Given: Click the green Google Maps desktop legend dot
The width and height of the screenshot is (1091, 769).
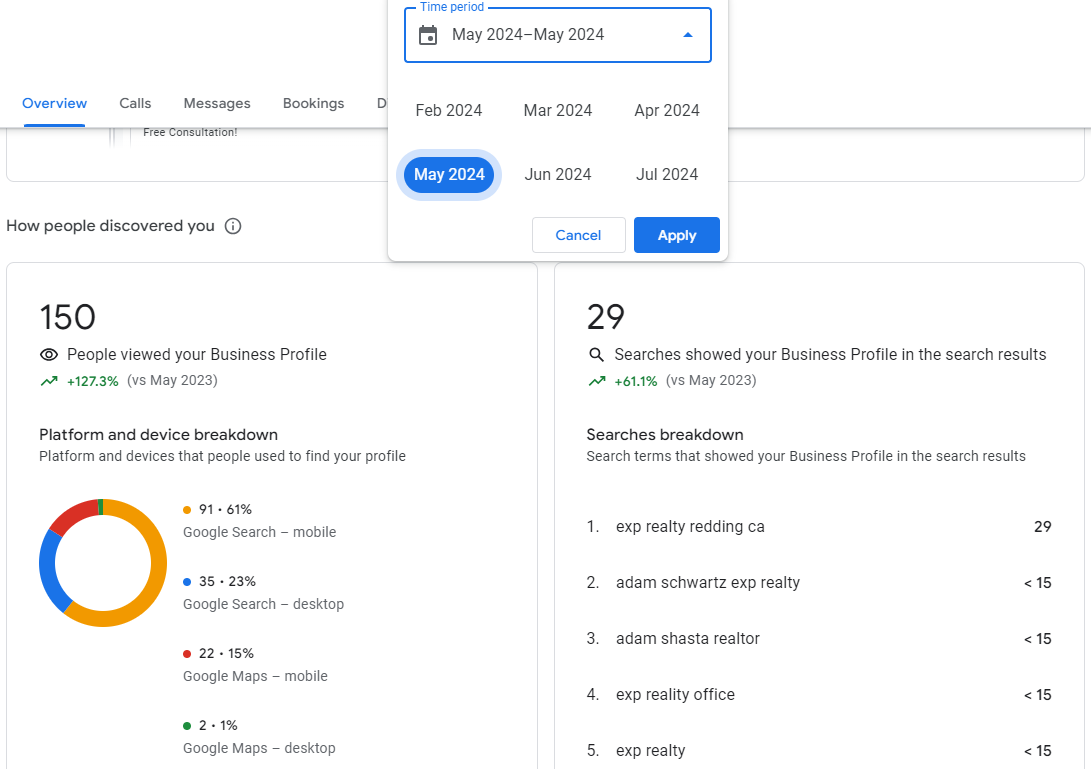Looking at the screenshot, I should pyautogui.click(x=186, y=726).
